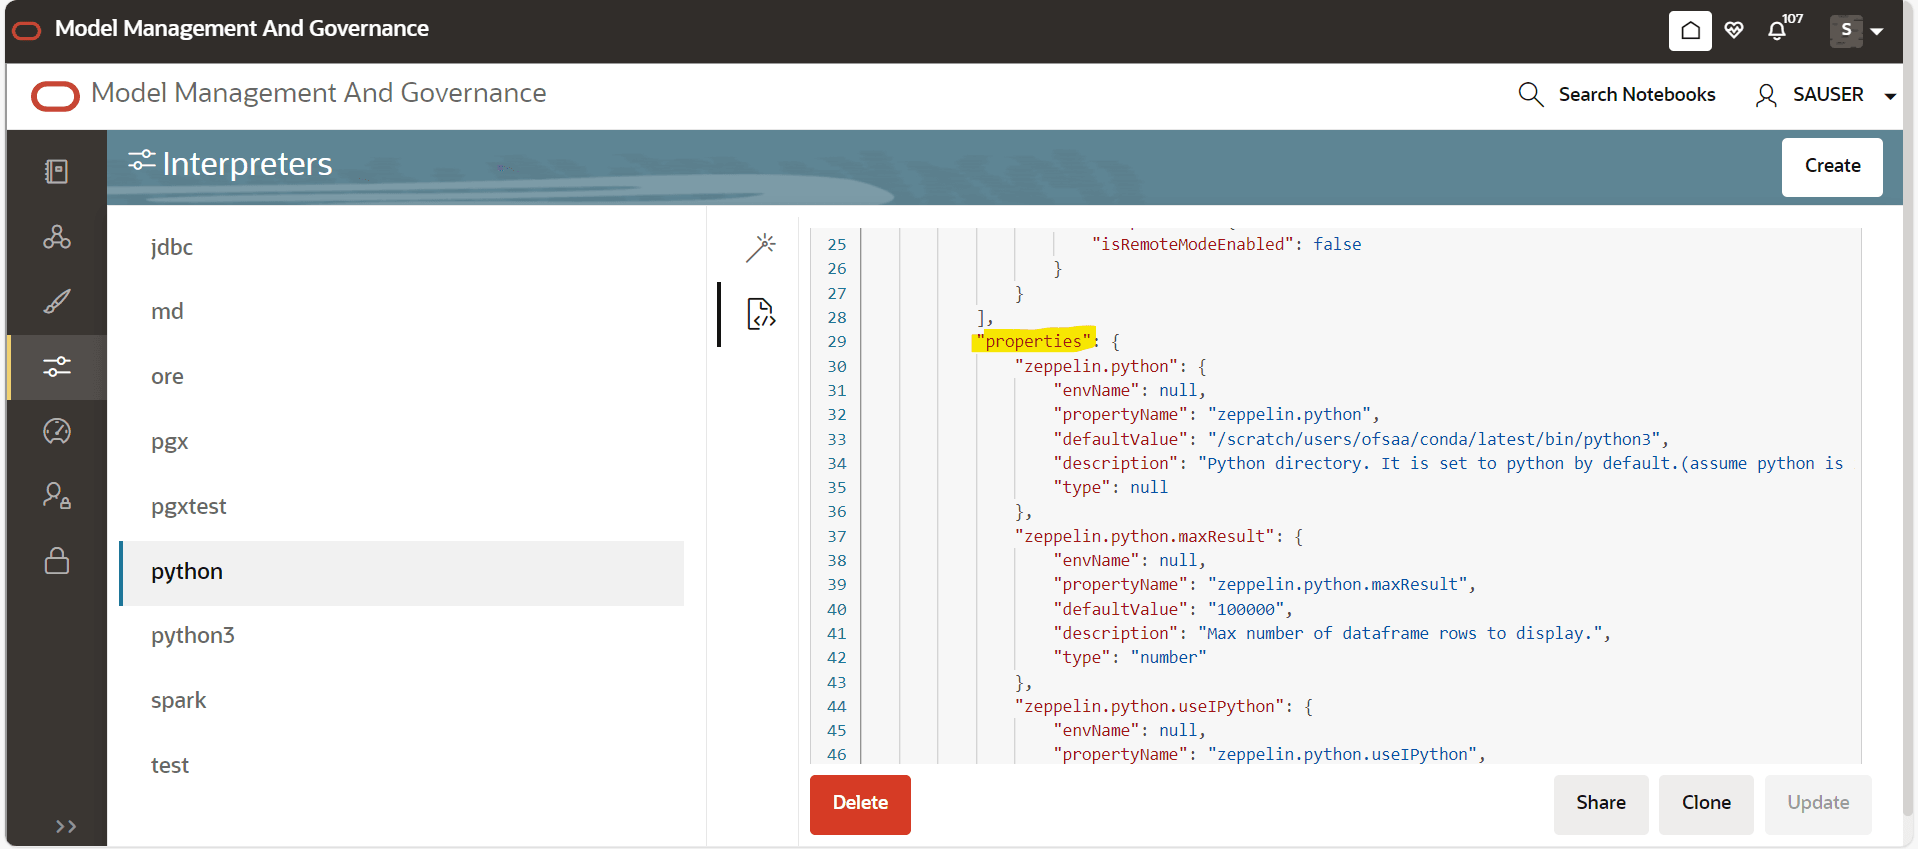Click Search Notebooks field
Screen dimensions: 1918x849
click(1637, 95)
